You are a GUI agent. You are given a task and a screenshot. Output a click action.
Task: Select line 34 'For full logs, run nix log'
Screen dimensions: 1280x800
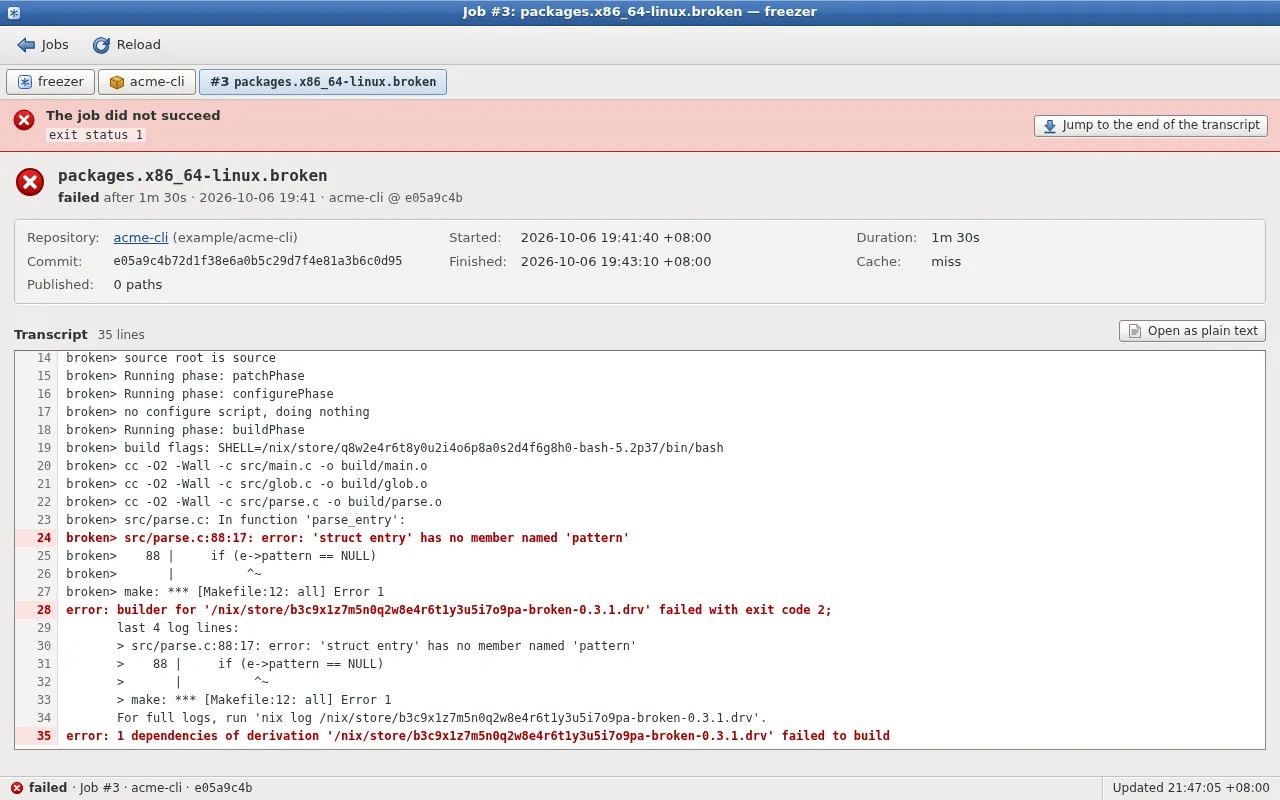640,718
